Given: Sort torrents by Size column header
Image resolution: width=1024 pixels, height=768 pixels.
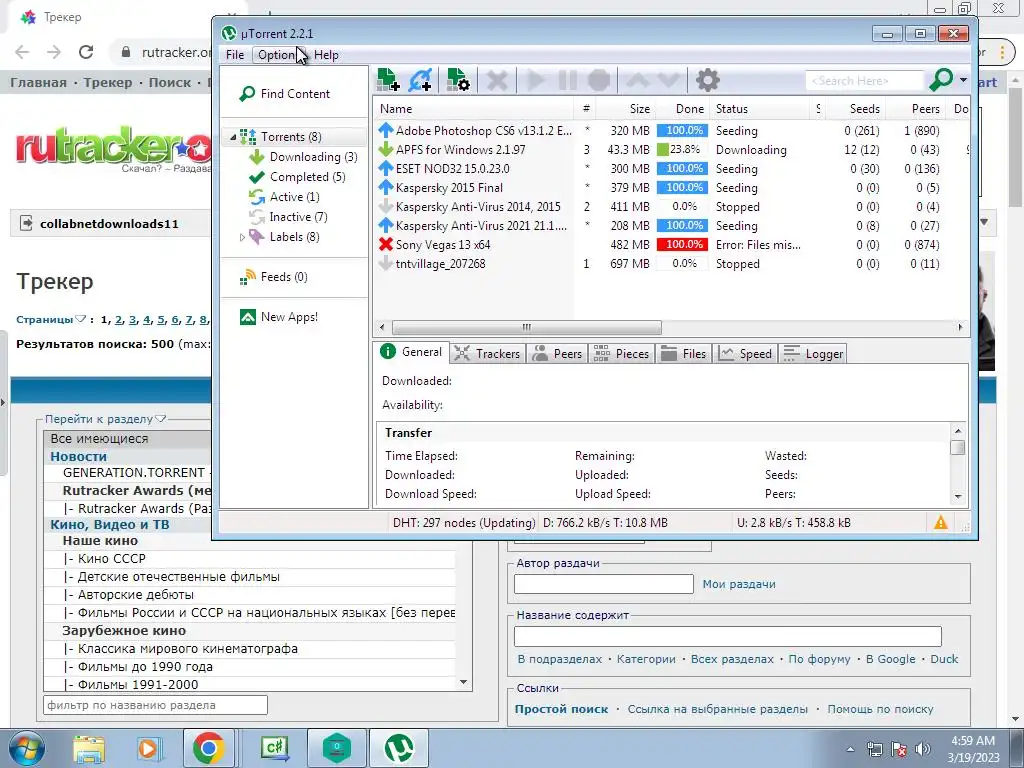Looking at the screenshot, I should click(x=626, y=109).
